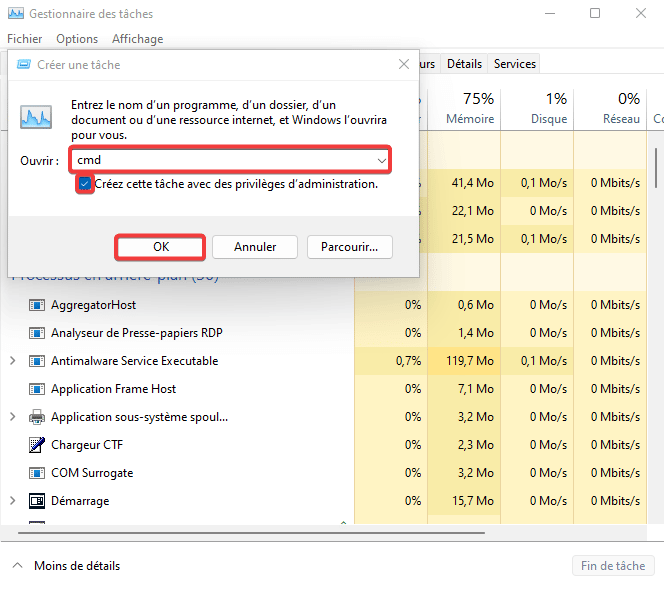The height and width of the screenshot is (589, 664).
Task: Click the 21,5 Mo memory cell
Action: coord(464,239)
